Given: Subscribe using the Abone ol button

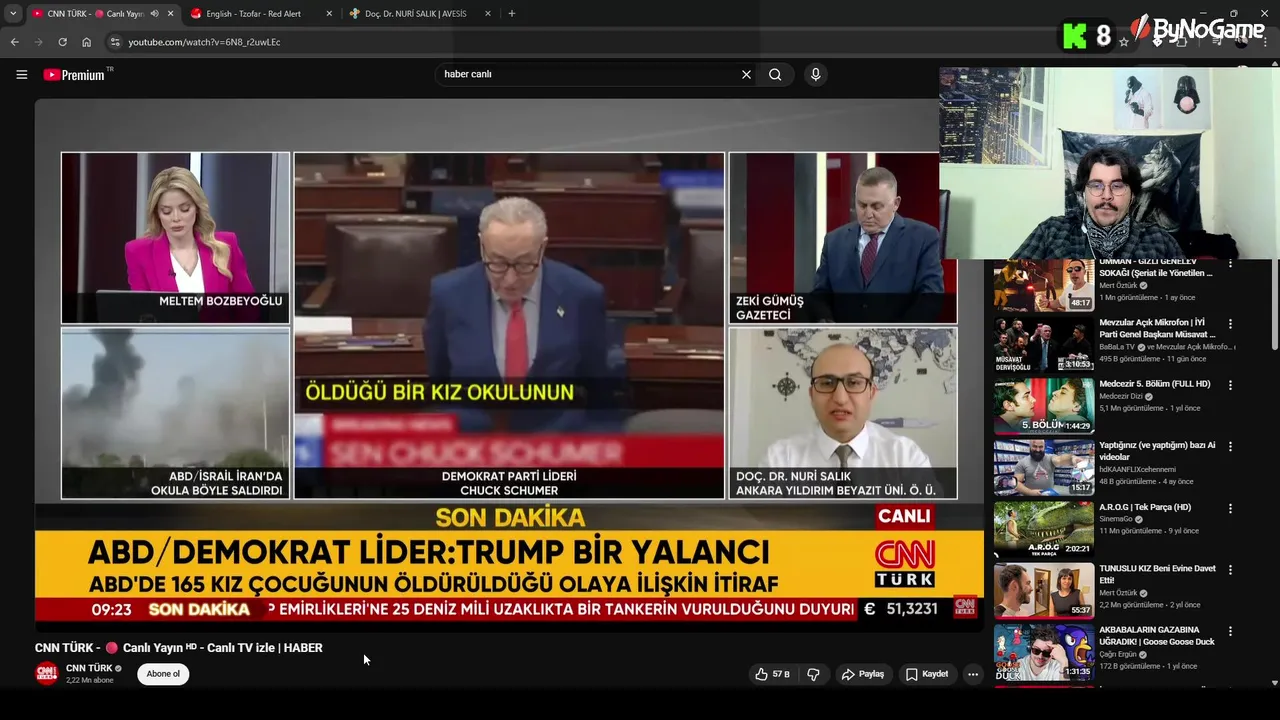Looking at the screenshot, I should point(163,674).
